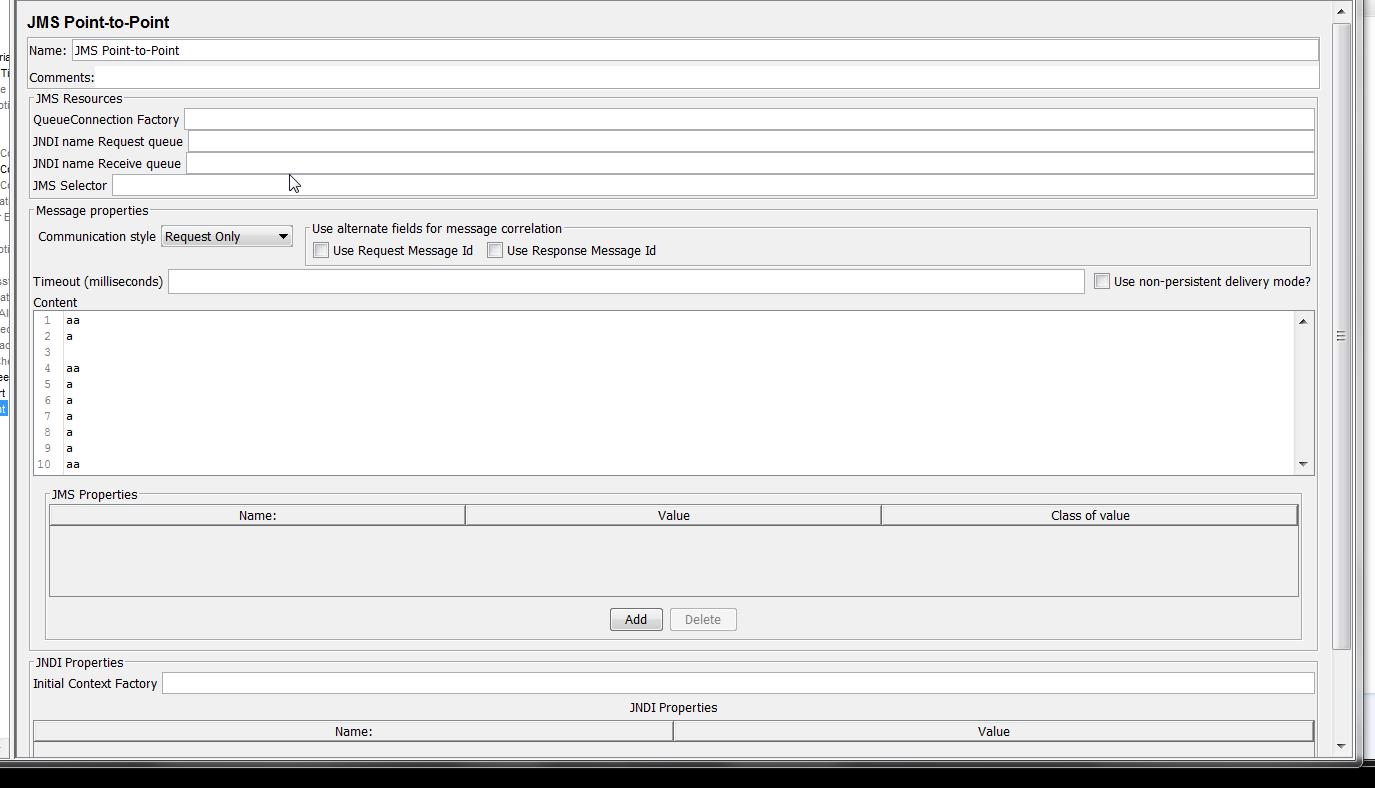Open the Communication style dropdown
This screenshot has height=788, width=1375.
pyautogui.click(x=283, y=236)
